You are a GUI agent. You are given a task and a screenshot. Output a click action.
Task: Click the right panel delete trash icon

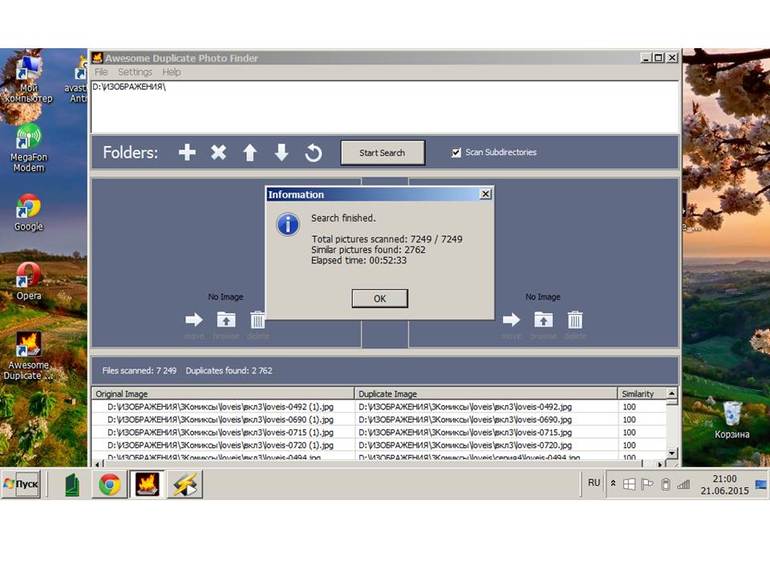(575, 320)
